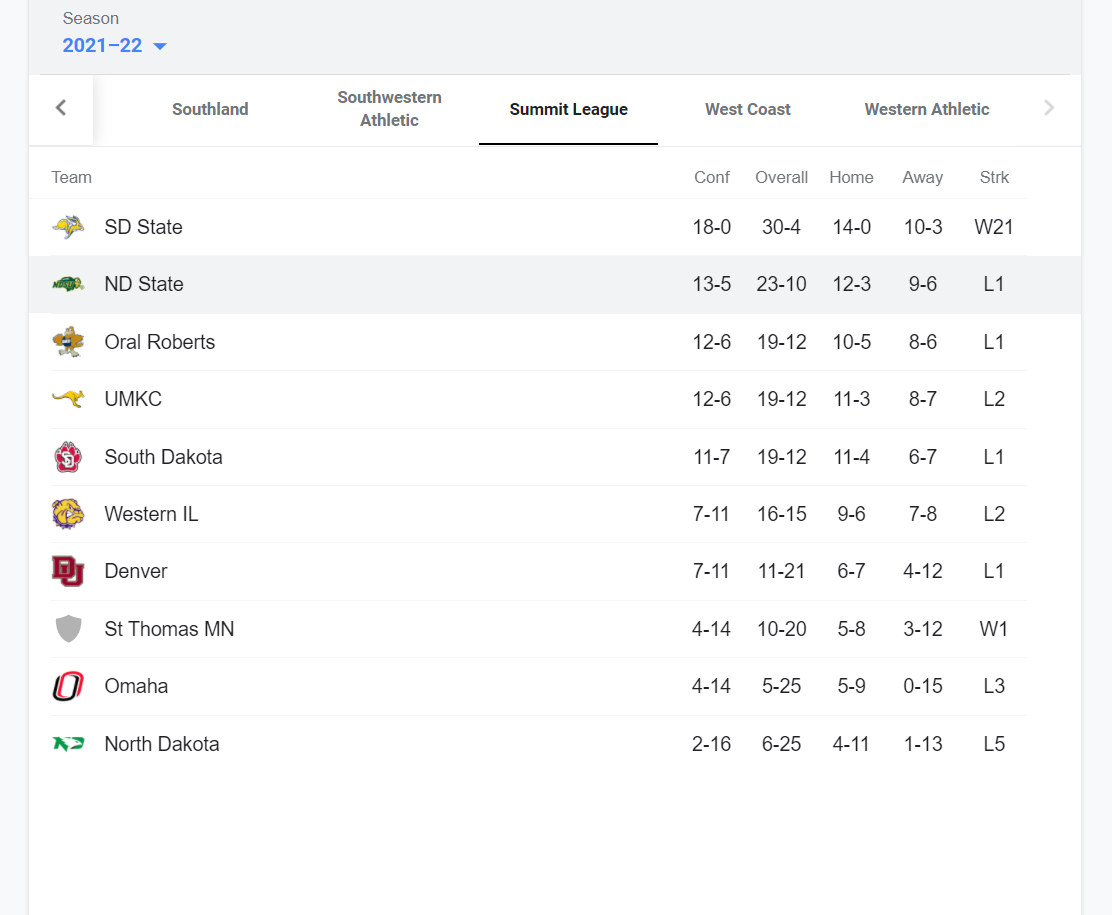Click the Strk column header
Viewport: 1112px width, 915px height.
pyautogui.click(x=994, y=177)
